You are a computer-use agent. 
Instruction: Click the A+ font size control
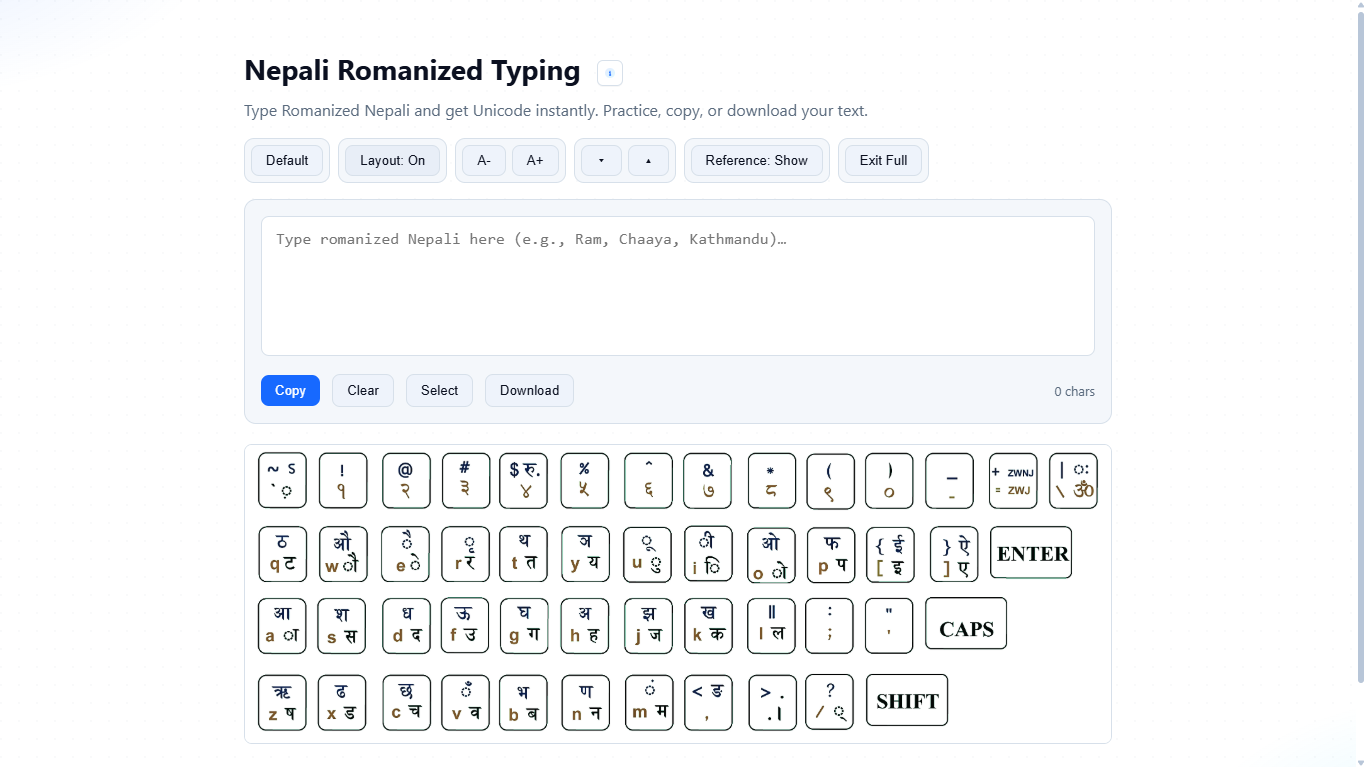[536, 160]
